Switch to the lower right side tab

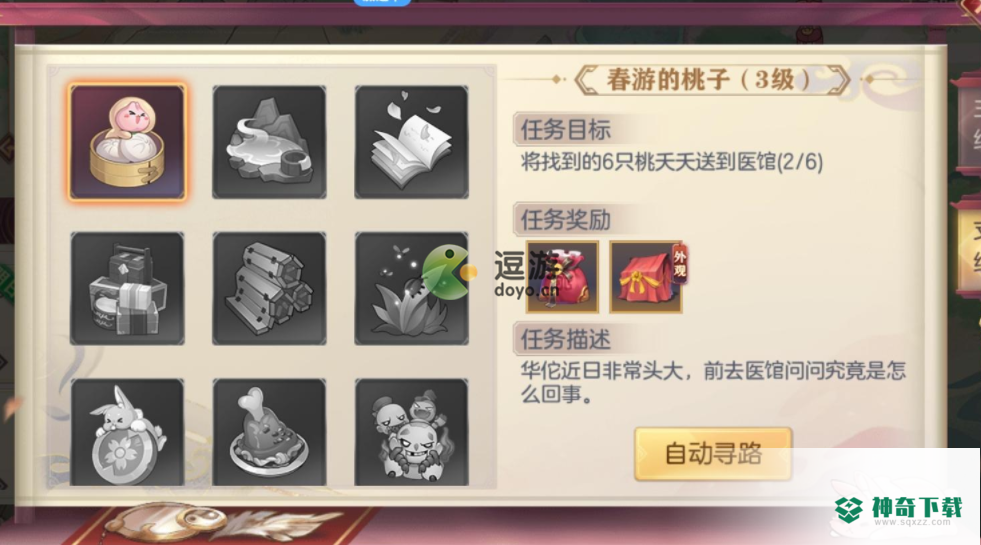tap(967, 248)
